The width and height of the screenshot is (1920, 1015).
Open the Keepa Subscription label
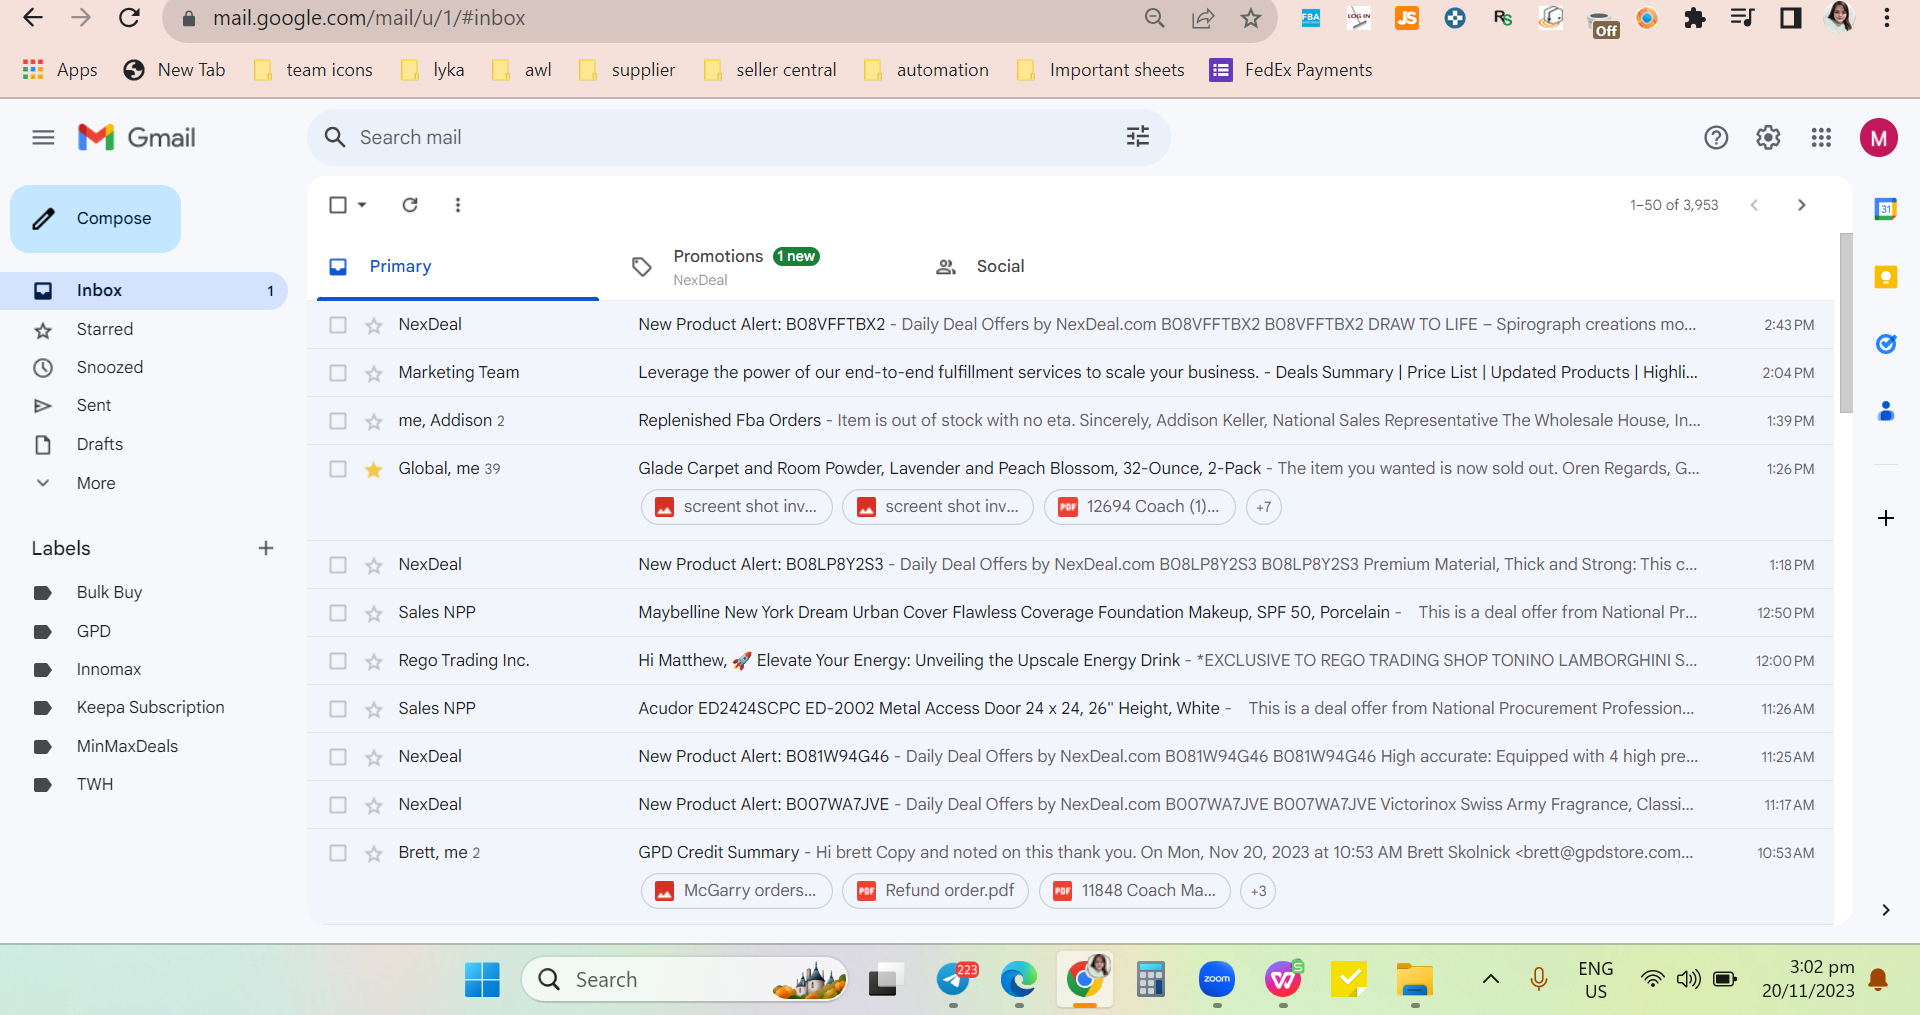coord(150,708)
